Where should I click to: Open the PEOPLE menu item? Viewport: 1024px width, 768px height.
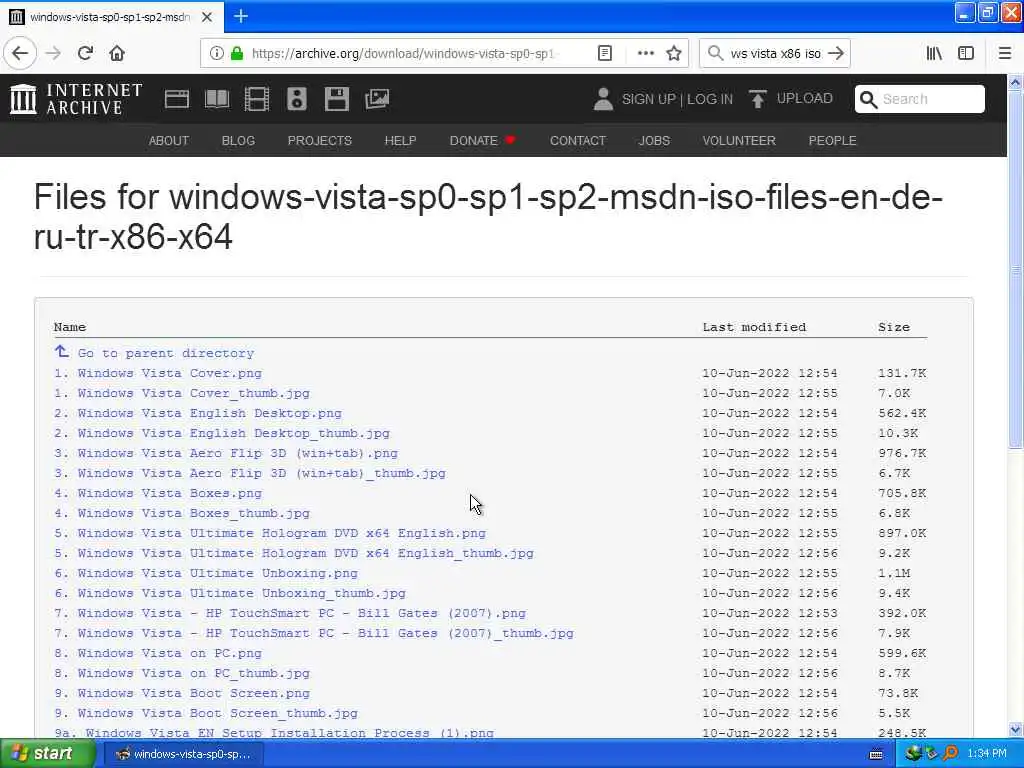coord(833,140)
